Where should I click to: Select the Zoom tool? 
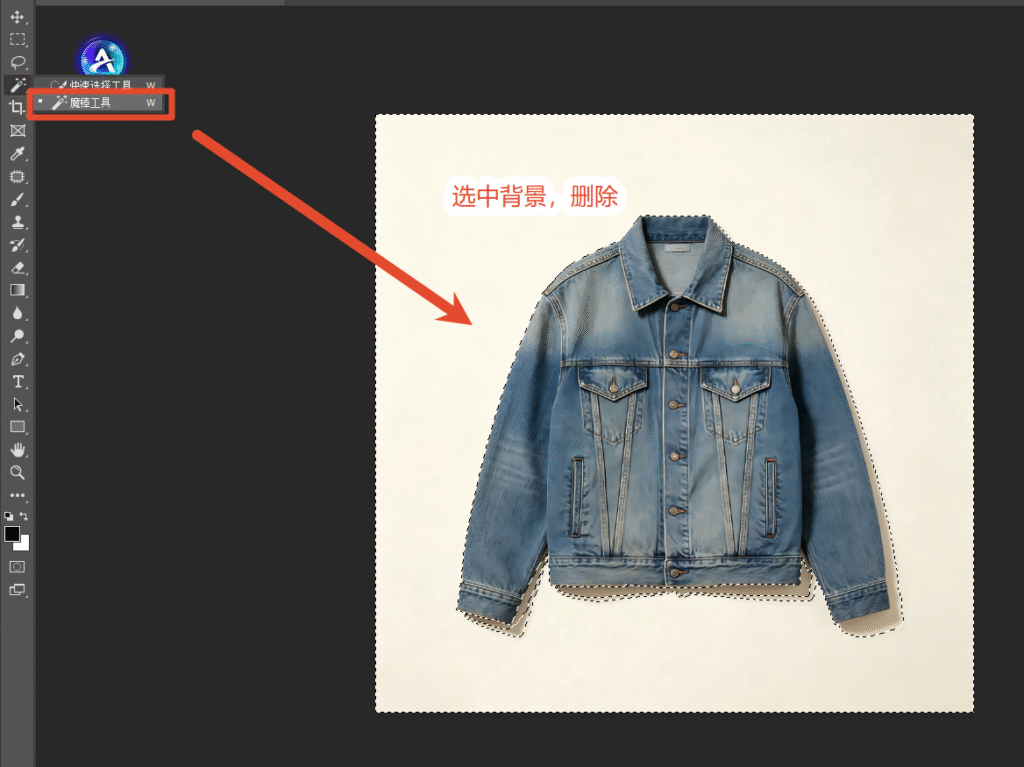tap(18, 472)
